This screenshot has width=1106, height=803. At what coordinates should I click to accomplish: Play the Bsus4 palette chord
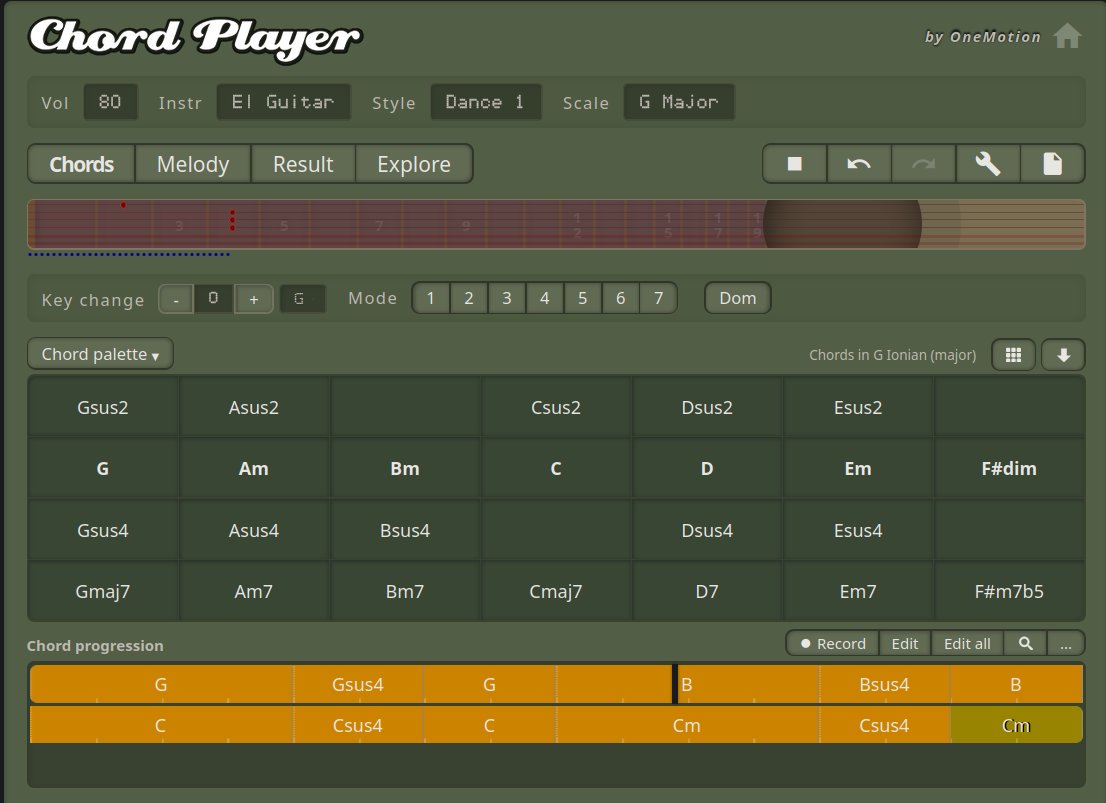pos(405,530)
